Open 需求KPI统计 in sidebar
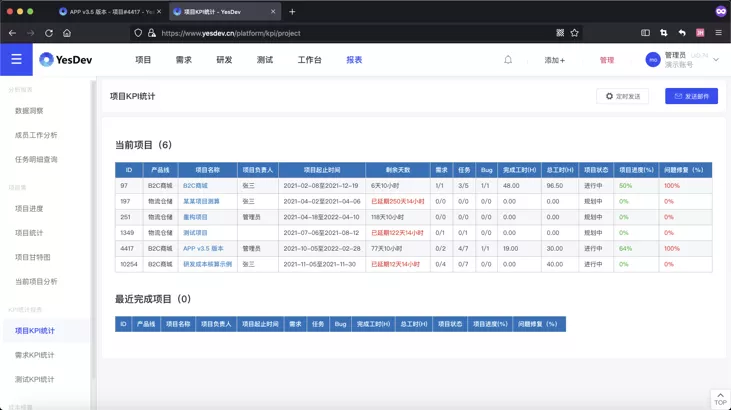Image resolution: width=731 pixels, height=410 pixels. click(x=34, y=355)
